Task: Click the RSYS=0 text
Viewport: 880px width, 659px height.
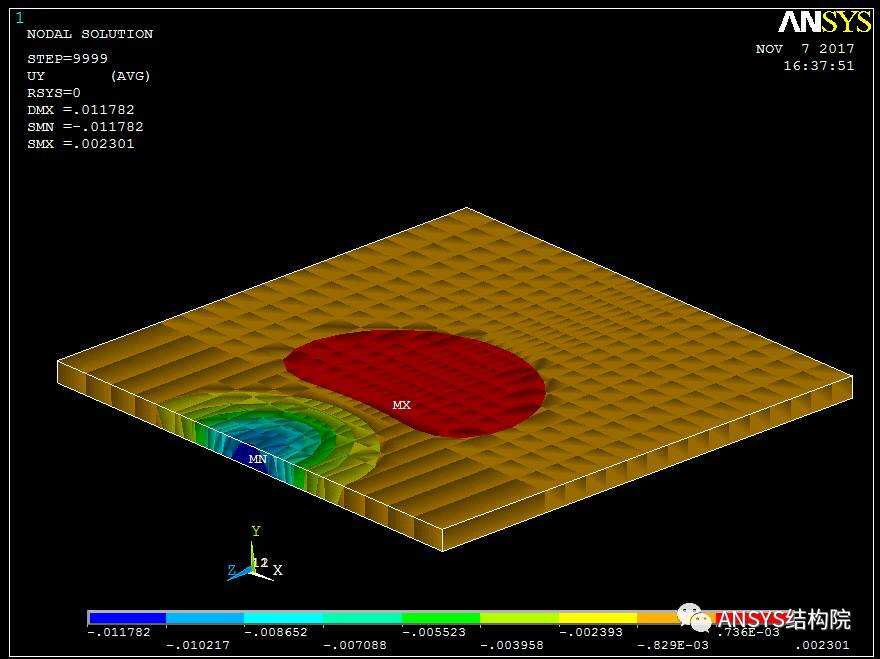Action: [x=54, y=93]
